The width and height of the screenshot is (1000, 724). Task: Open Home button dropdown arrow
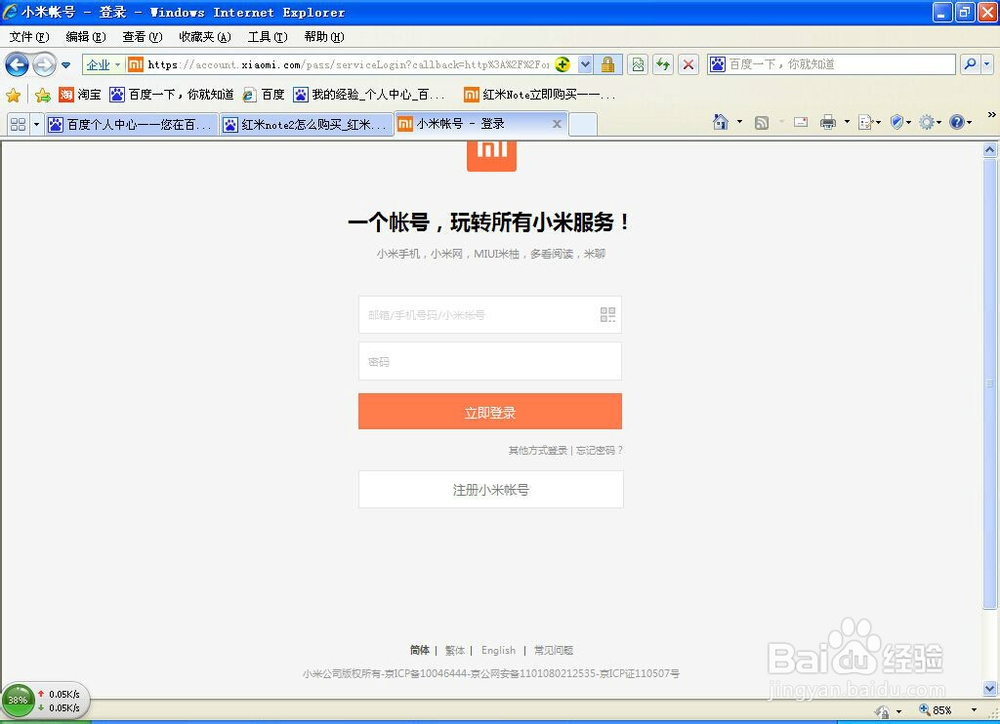740,121
